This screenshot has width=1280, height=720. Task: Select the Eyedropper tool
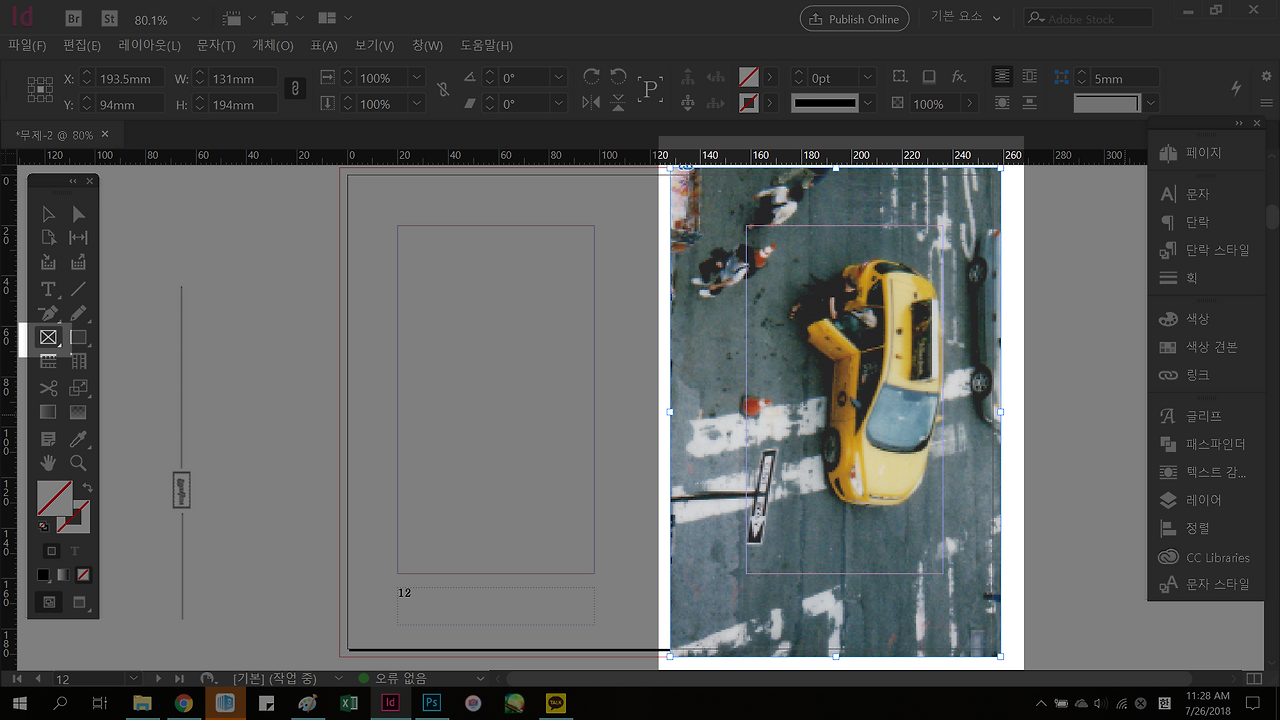[78, 439]
